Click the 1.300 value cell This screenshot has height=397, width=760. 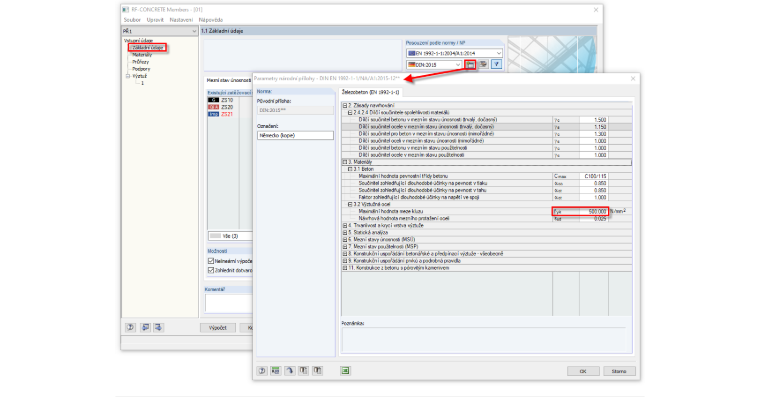coord(593,134)
